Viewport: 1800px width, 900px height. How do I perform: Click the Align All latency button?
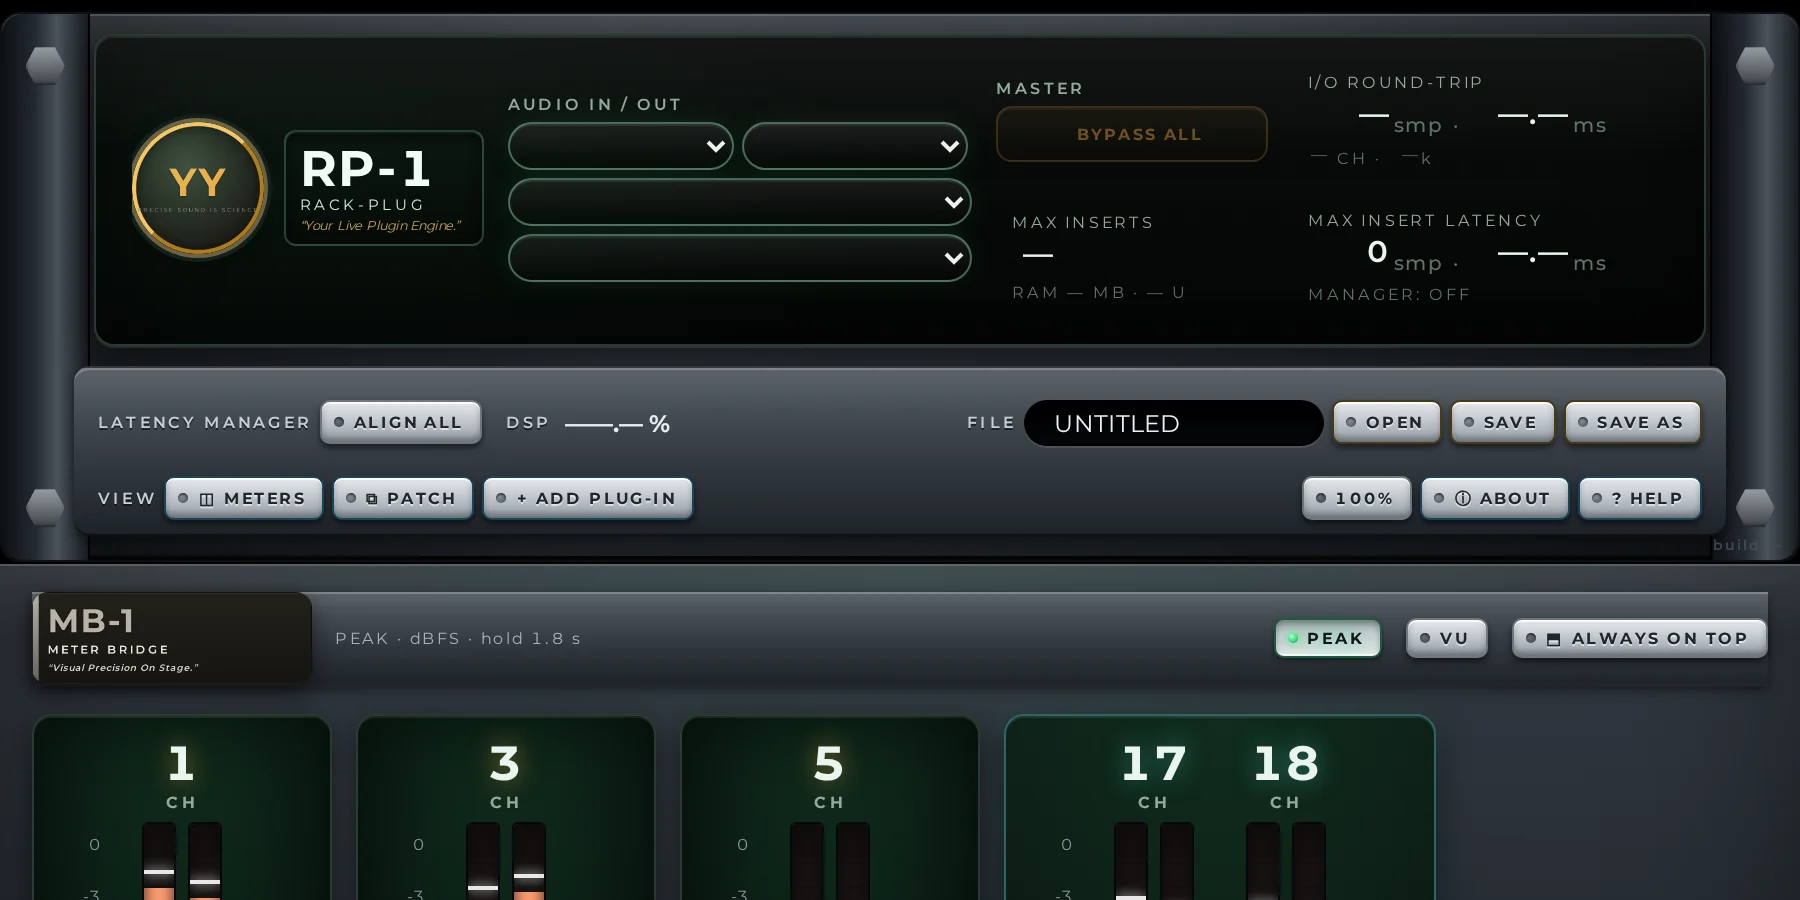tap(401, 422)
